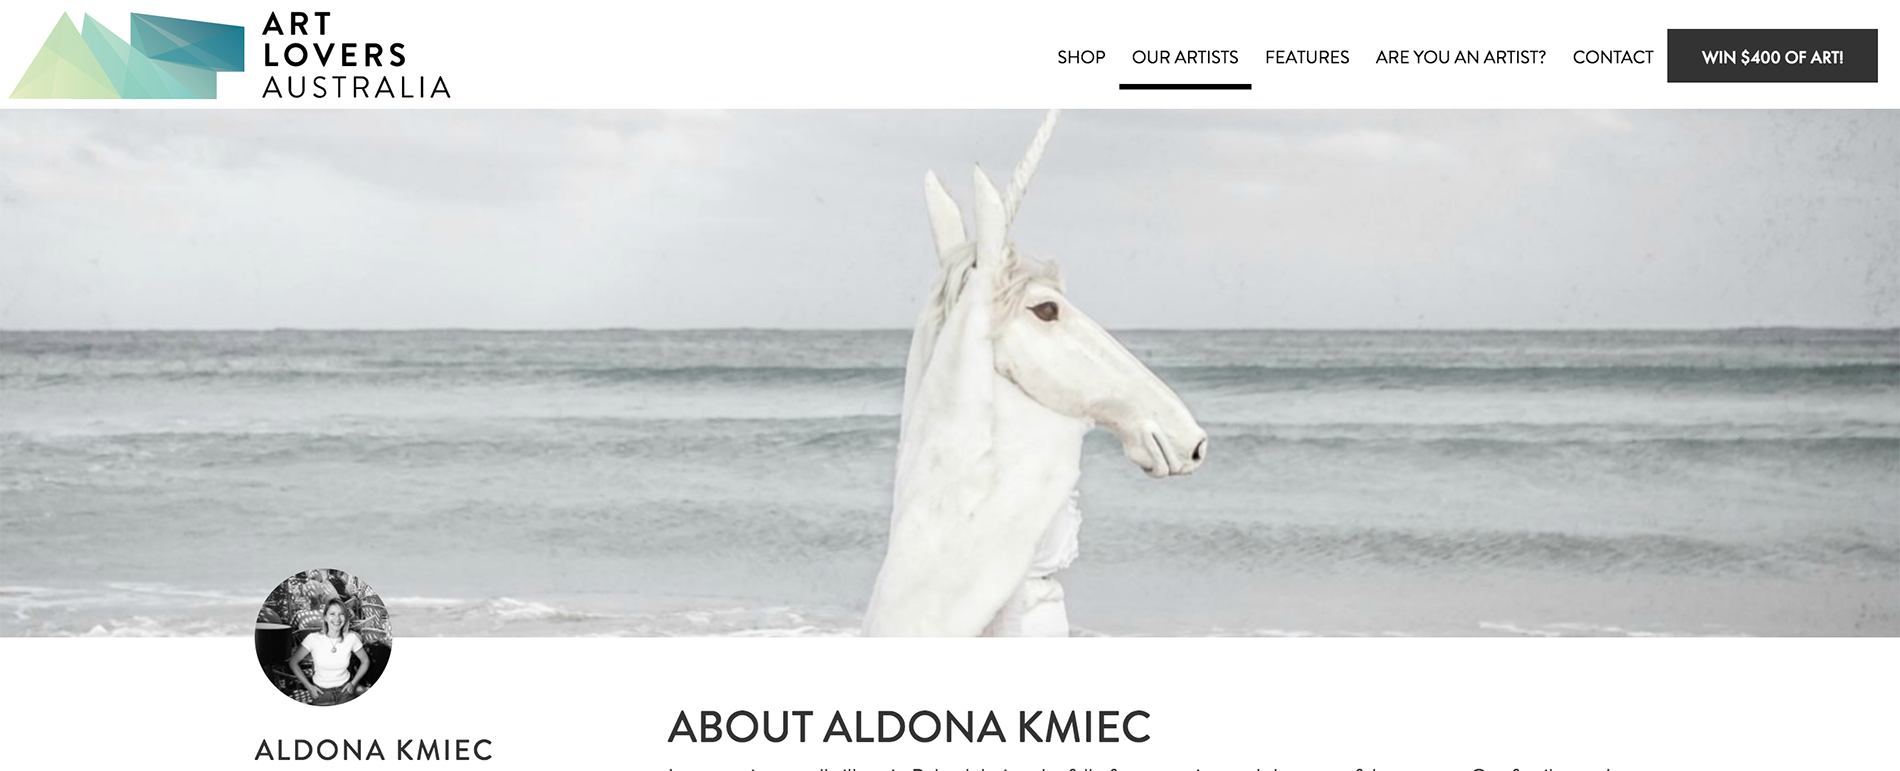Click the Art Lovers Australia geometric logo graphic
The image size is (1900, 771).
[127, 55]
